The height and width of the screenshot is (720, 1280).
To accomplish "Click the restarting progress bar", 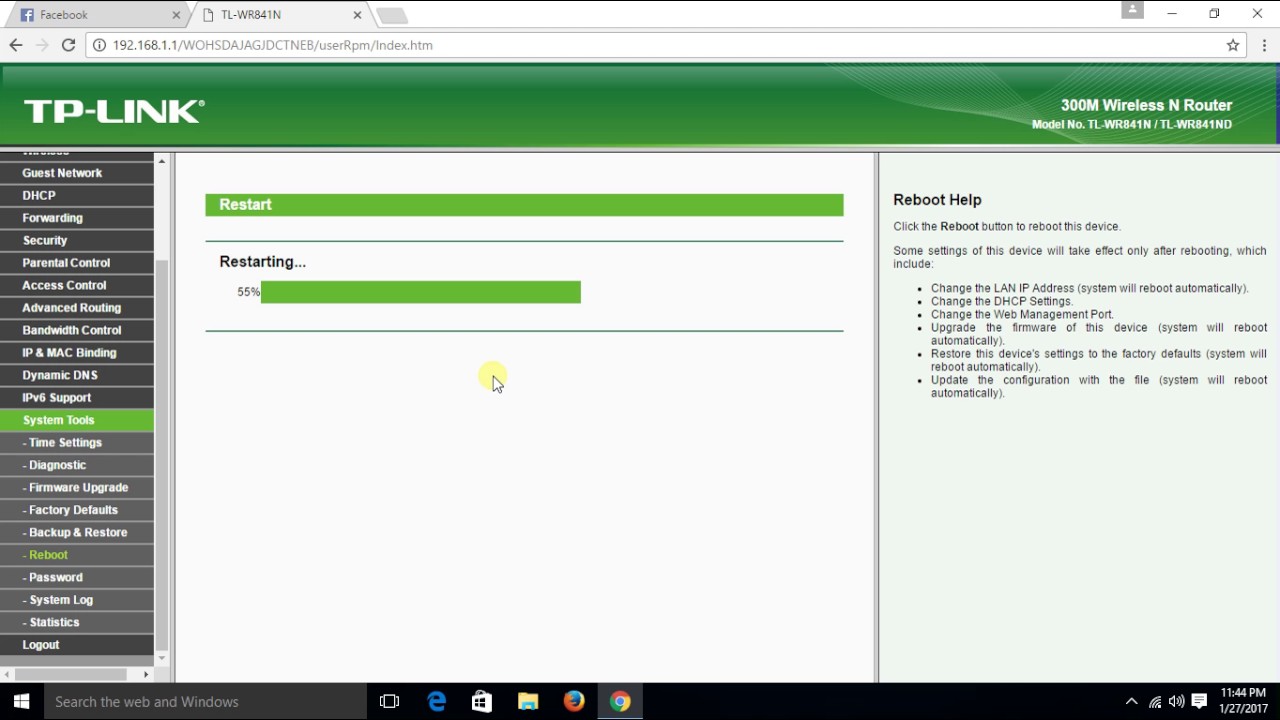I will point(421,292).
